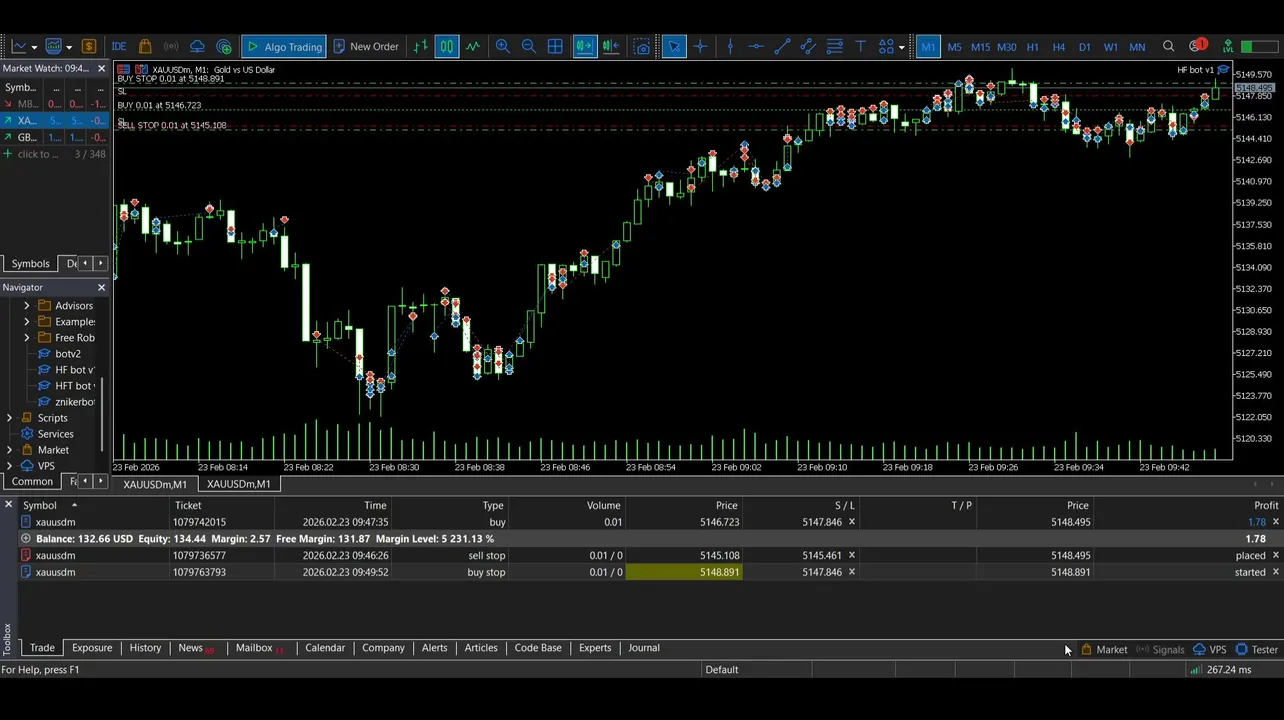Open the shapes objects dropdown arrow
The height and width of the screenshot is (720, 1284).
901,46
